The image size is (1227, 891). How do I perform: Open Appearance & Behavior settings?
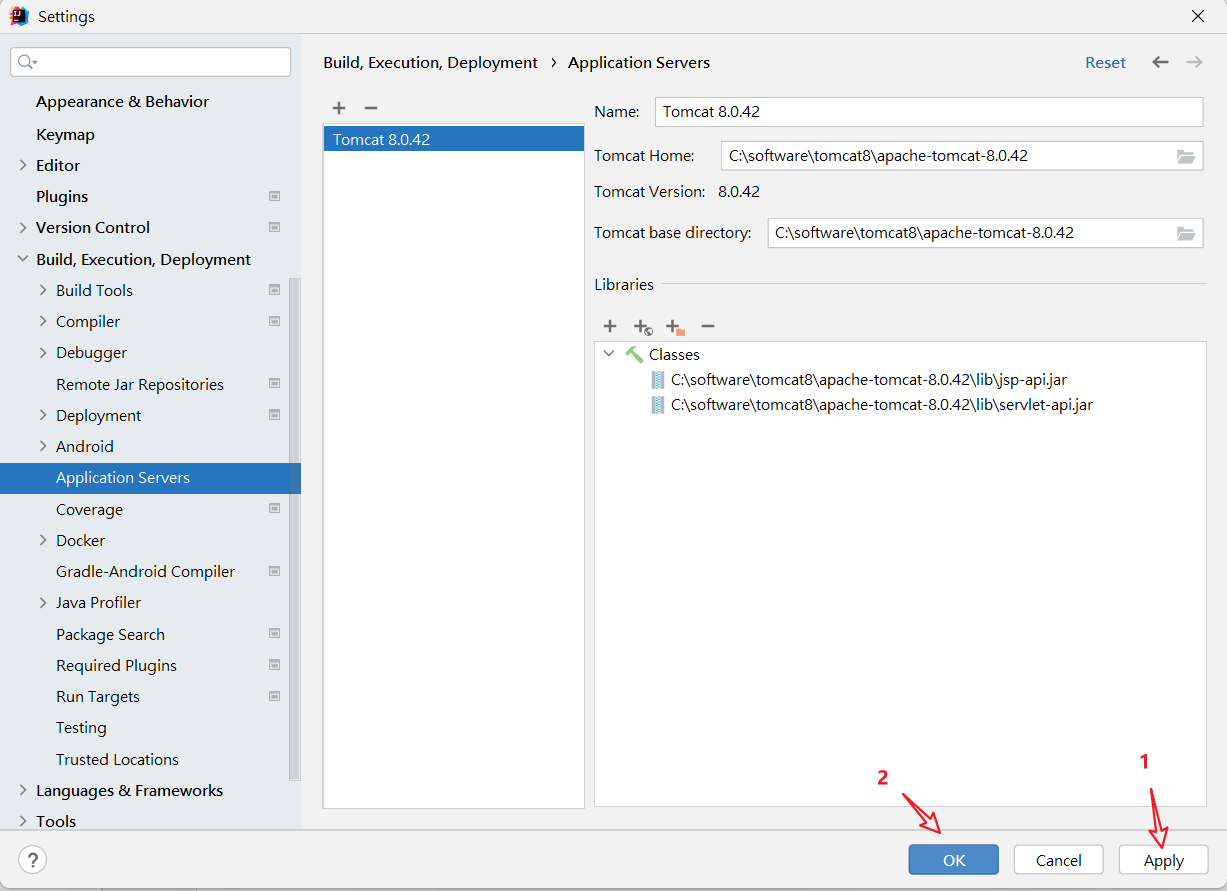click(122, 102)
